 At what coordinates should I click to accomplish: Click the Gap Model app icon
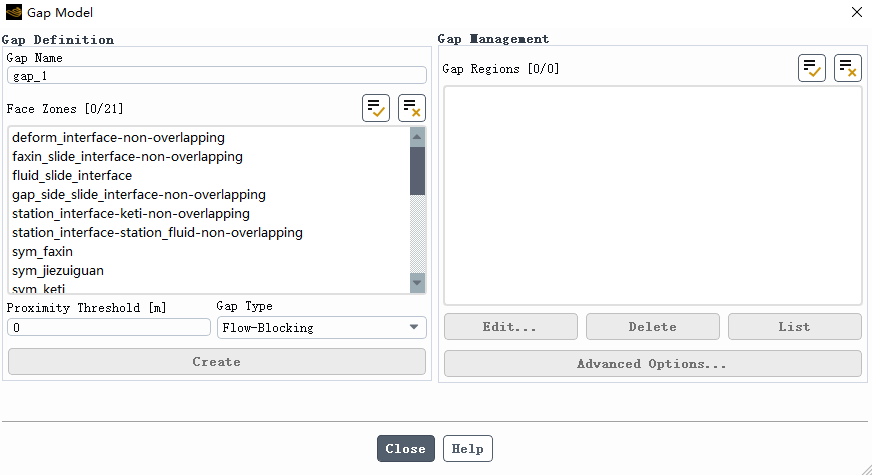point(13,12)
